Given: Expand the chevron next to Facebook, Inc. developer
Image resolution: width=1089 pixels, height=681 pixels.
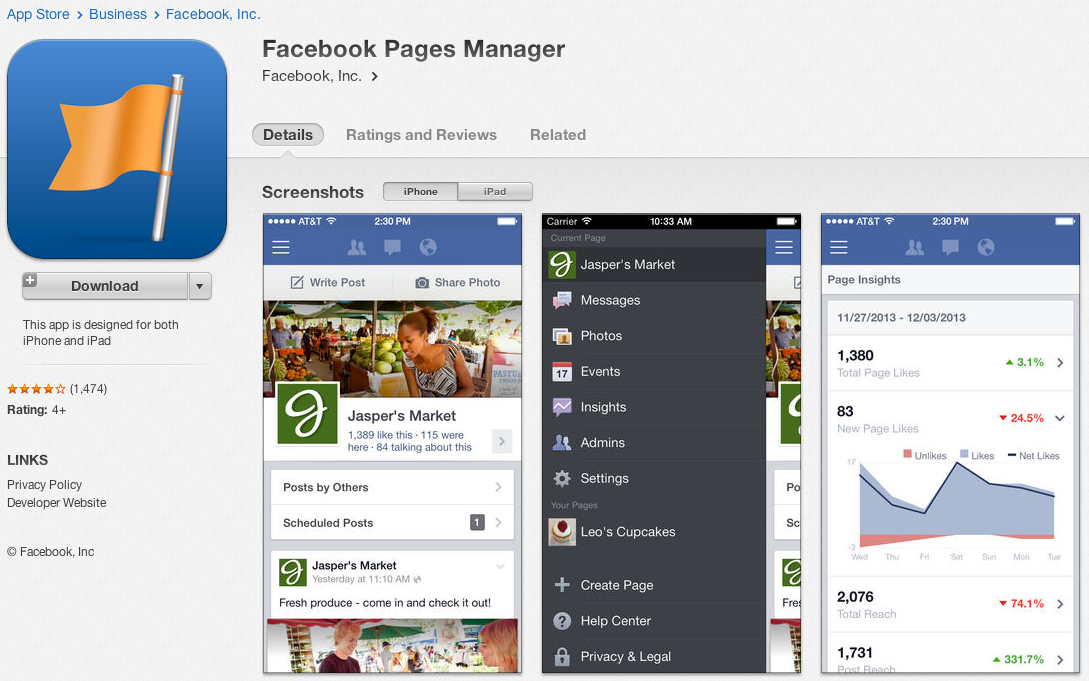Looking at the screenshot, I should pos(375,76).
